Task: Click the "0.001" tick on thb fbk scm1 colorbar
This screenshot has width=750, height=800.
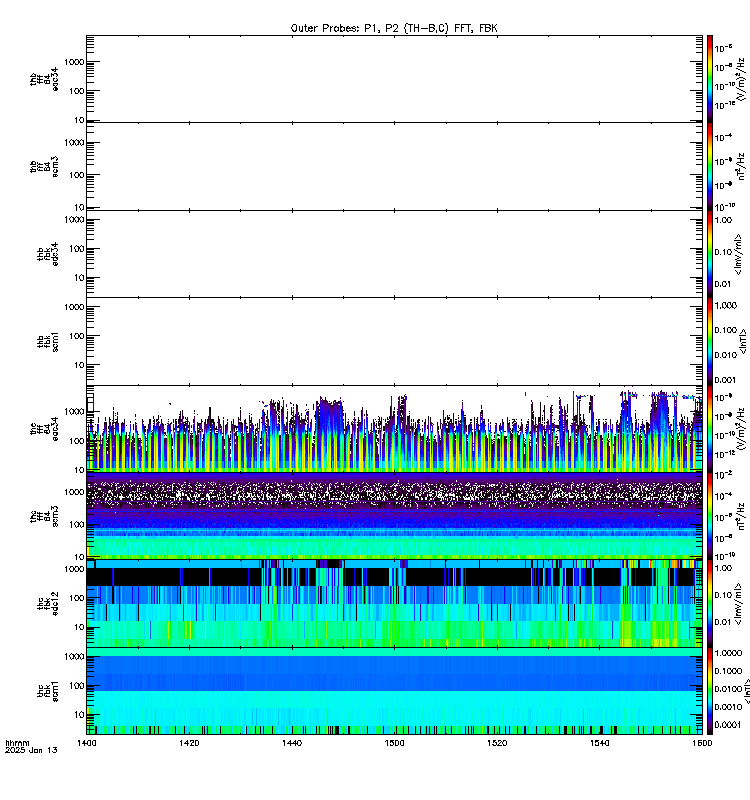Action: coord(726,380)
